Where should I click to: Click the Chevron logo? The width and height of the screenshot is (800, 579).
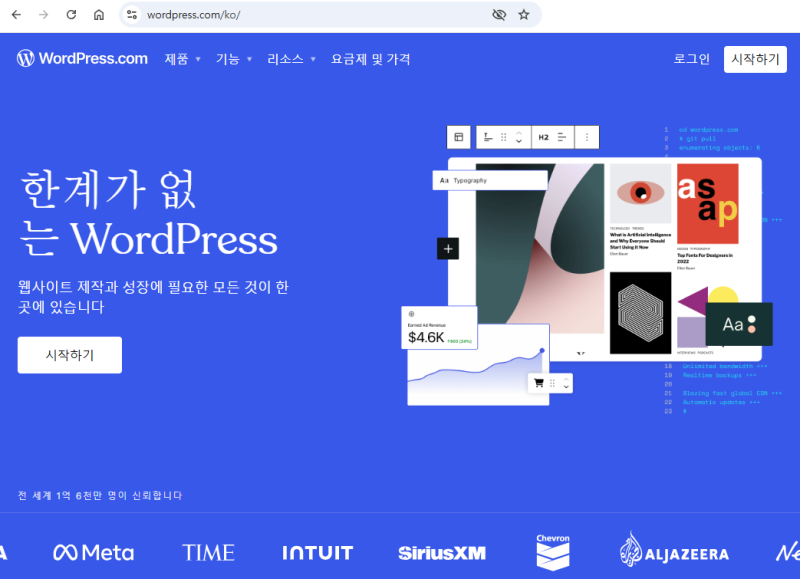(553, 552)
